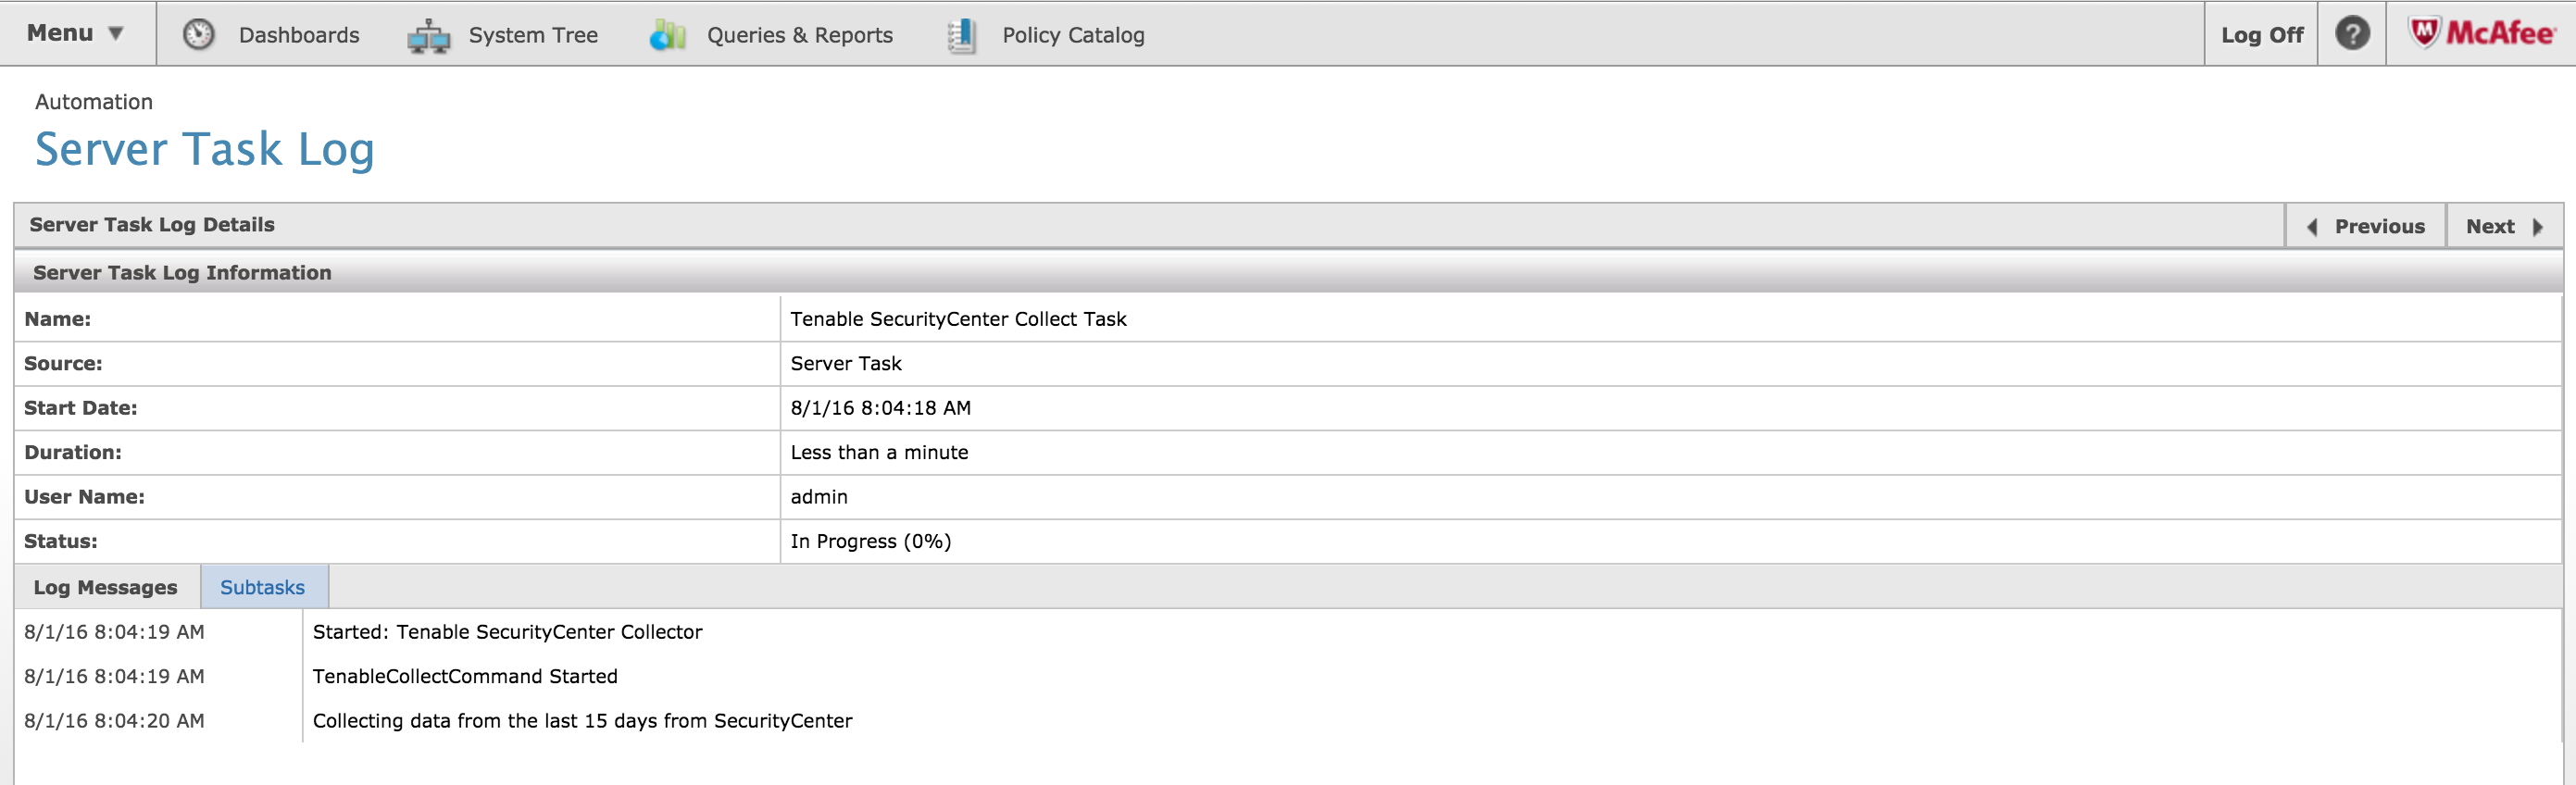Click the User Name: field label
The image size is (2576, 785).
[84, 497]
